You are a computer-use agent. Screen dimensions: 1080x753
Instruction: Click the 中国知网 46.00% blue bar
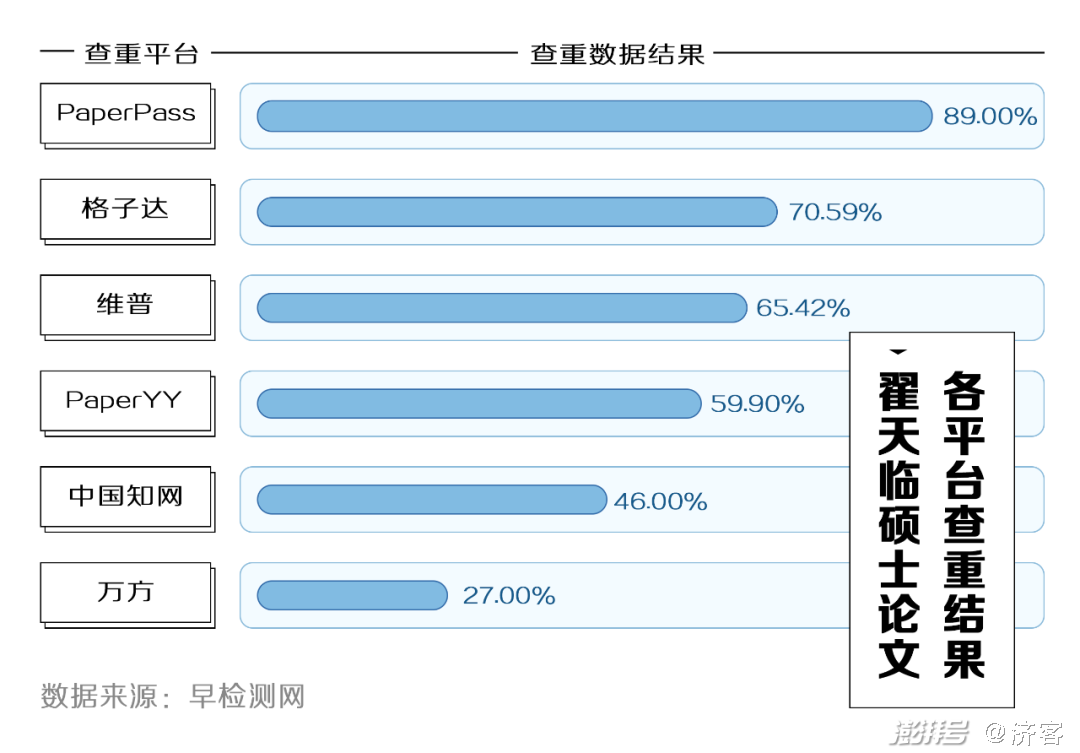432,499
